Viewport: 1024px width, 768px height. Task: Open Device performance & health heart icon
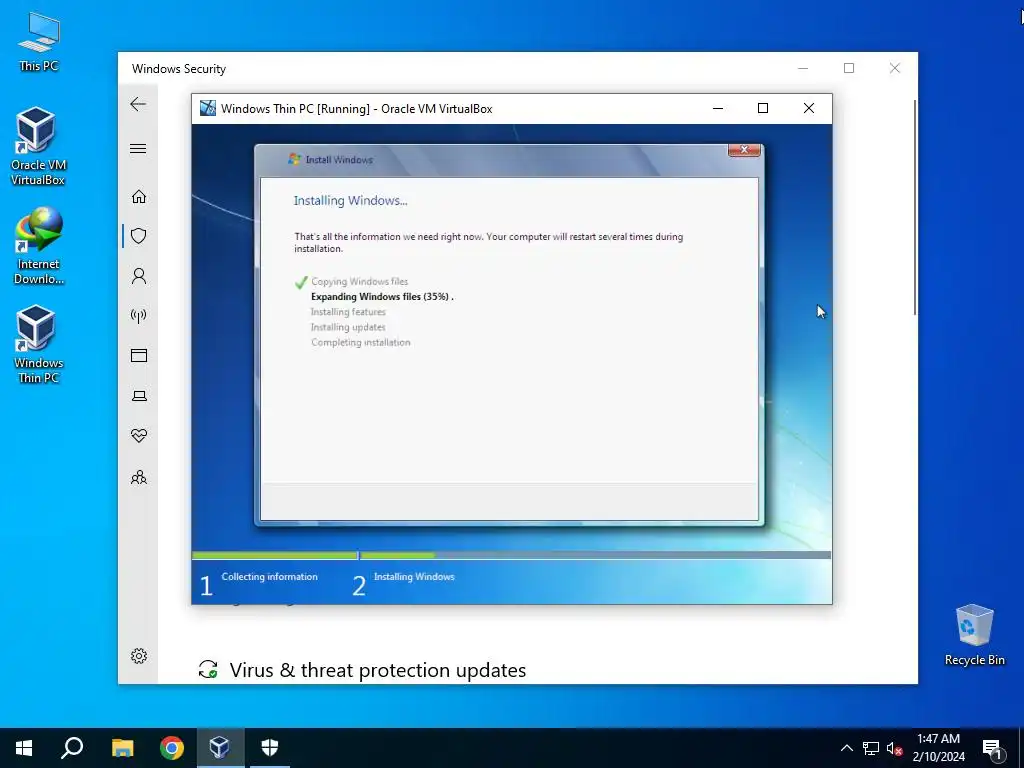138,436
